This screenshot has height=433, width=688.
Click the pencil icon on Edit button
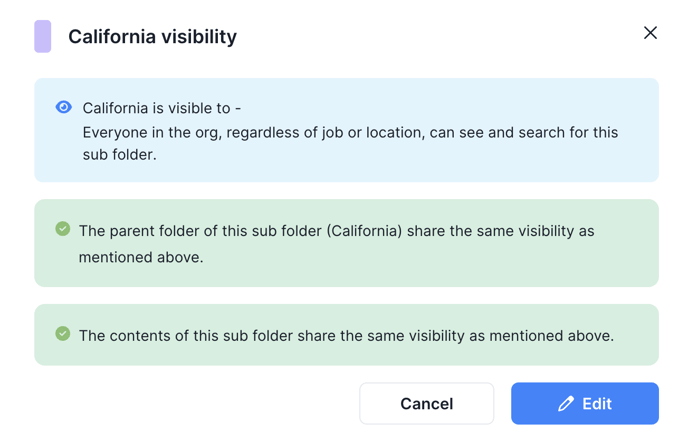click(566, 404)
